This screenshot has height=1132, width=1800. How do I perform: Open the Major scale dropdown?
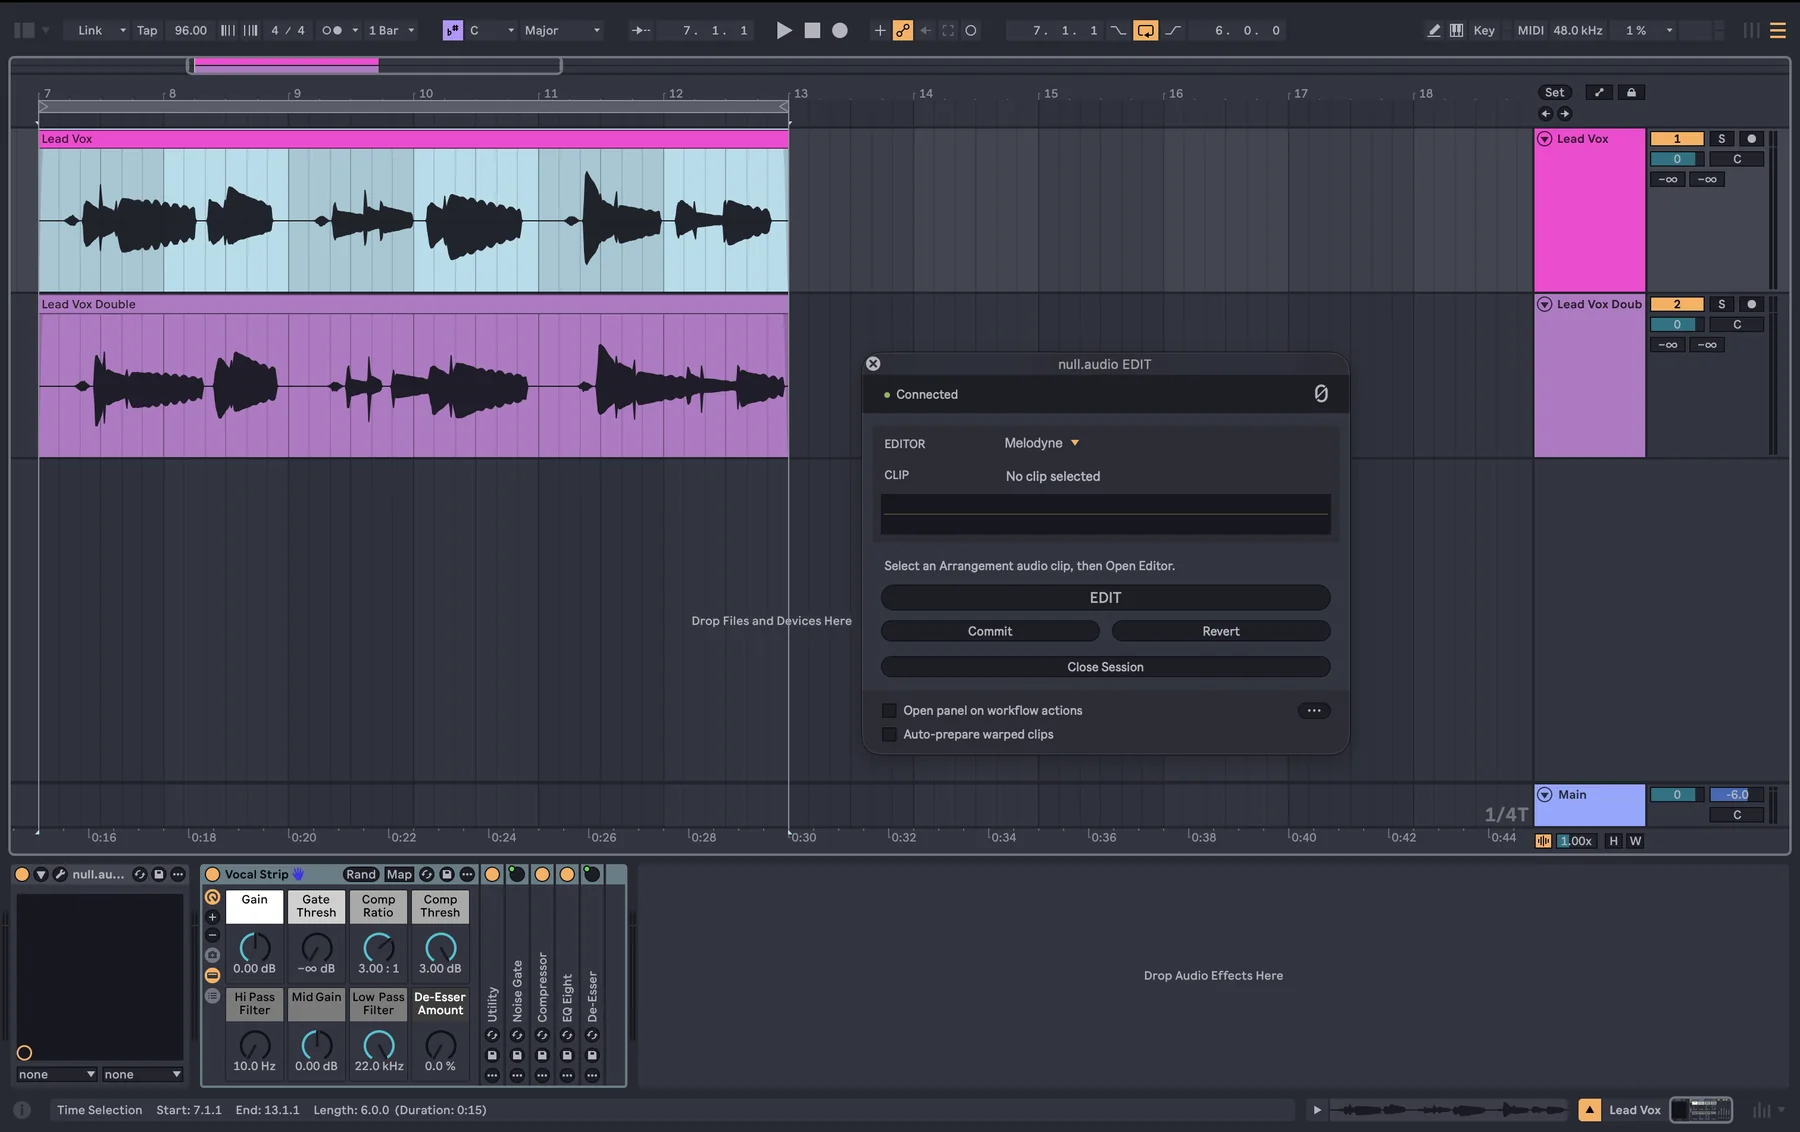(x=563, y=30)
